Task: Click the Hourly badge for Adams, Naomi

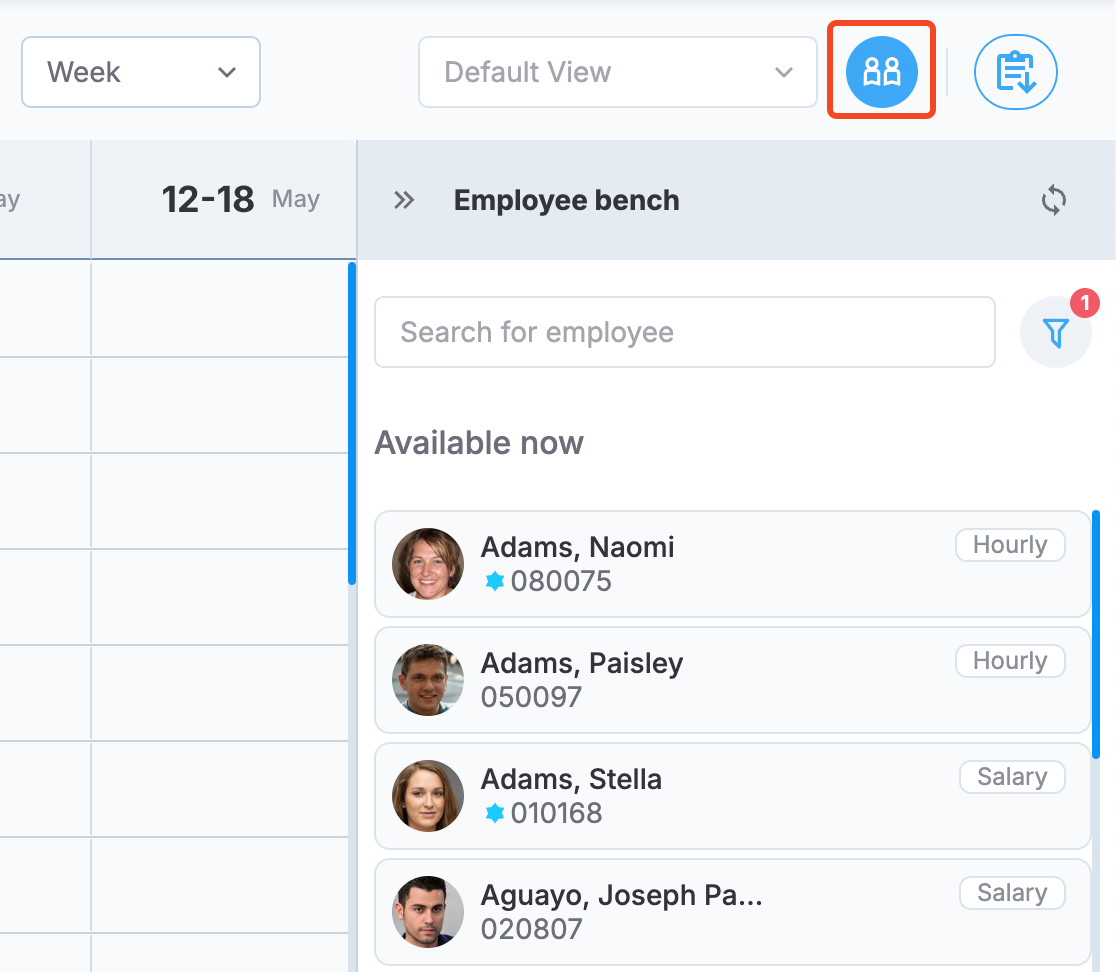Action: [1010, 545]
